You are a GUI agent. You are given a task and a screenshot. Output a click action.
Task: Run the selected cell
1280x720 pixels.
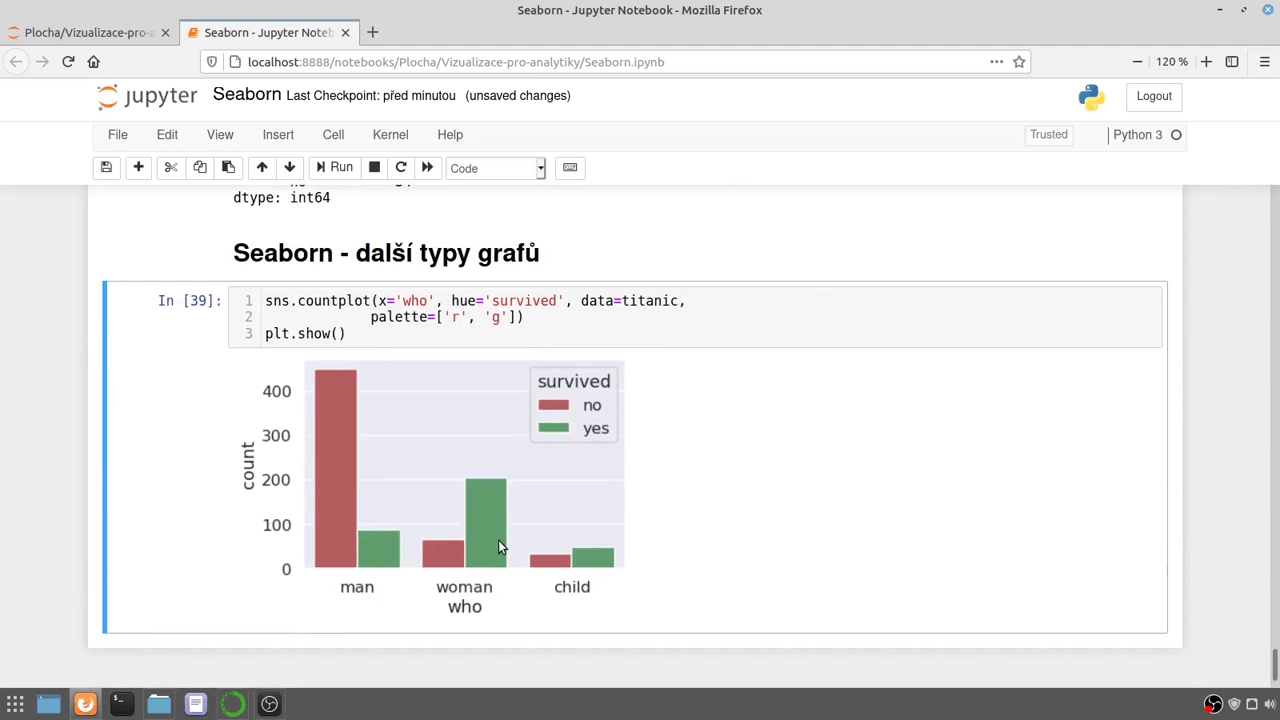pyautogui.click(x=334, y=168)
